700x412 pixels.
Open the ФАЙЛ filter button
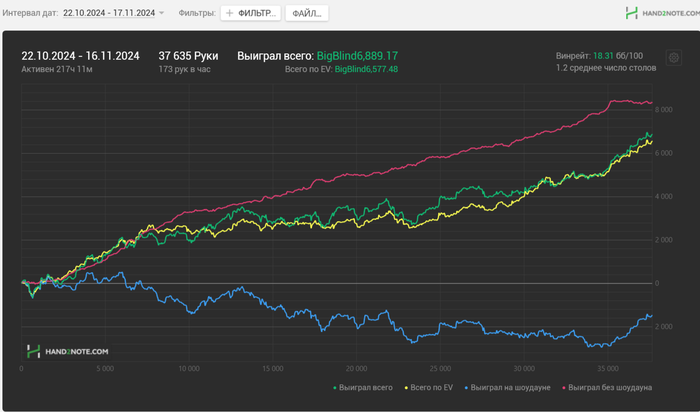click(307, 13)
